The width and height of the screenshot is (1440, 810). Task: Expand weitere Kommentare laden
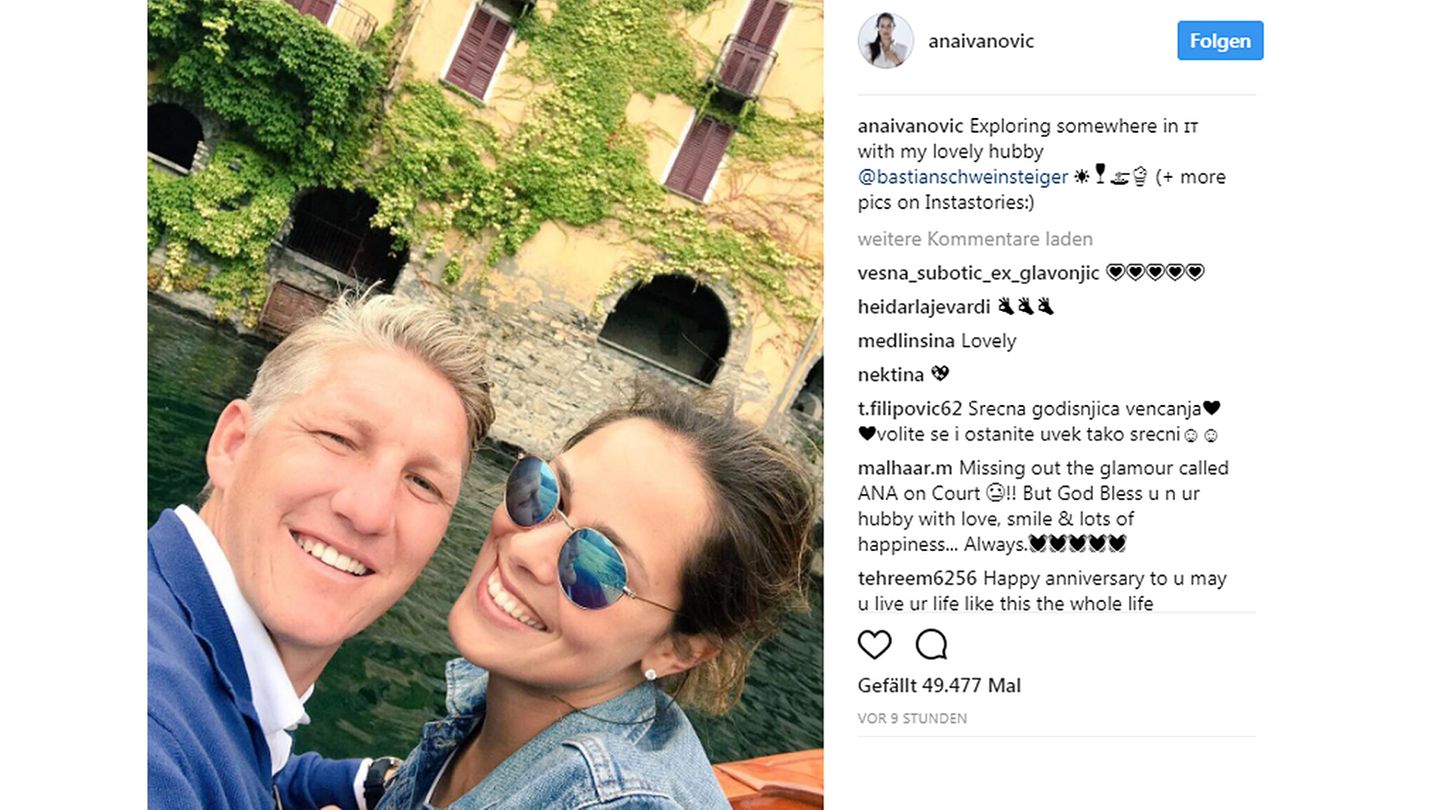click(975, 239)
